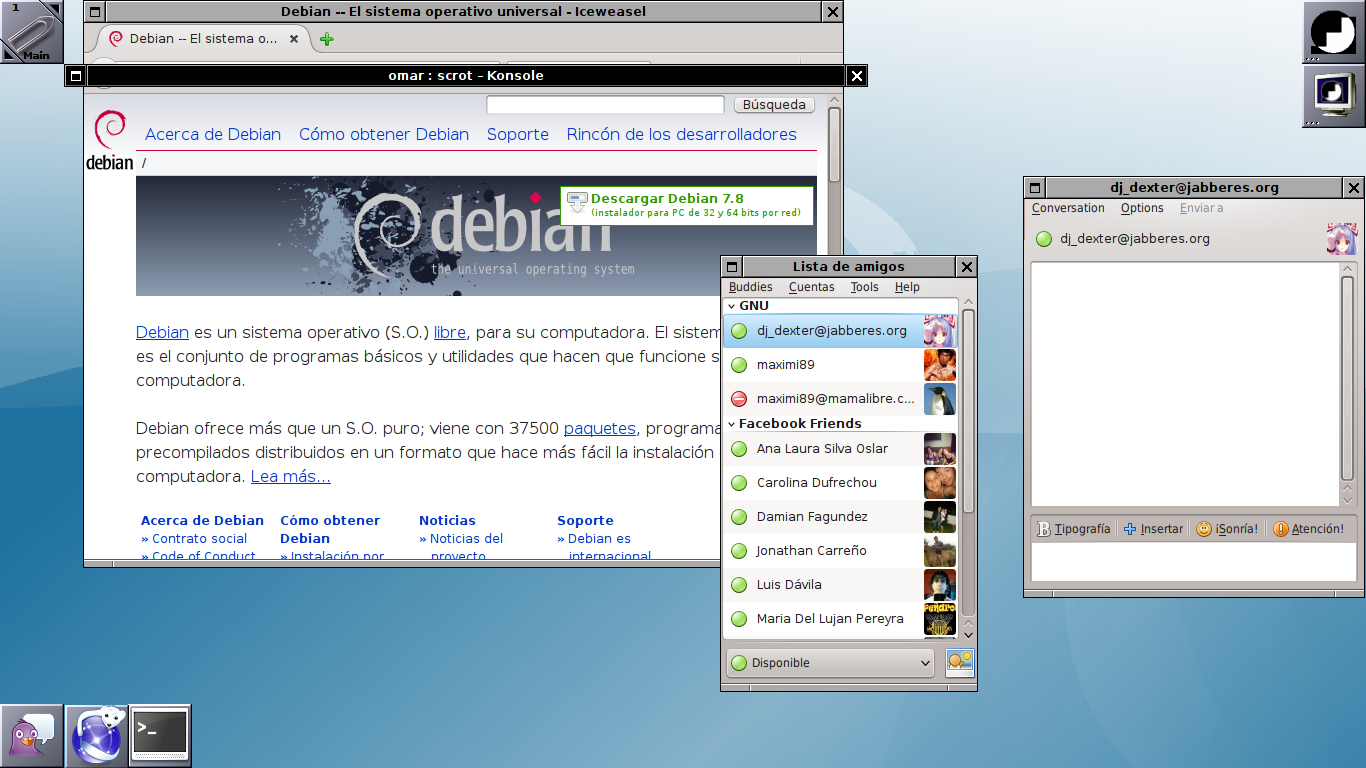
Task: Open the Acerca de Debian nav link
Action: click(213, 134)
